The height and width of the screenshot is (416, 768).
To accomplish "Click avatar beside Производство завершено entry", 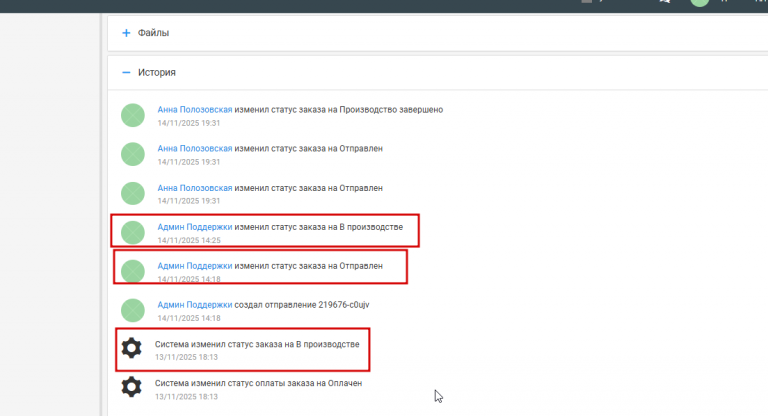I will pyautogui.click(x=133, y=115).
